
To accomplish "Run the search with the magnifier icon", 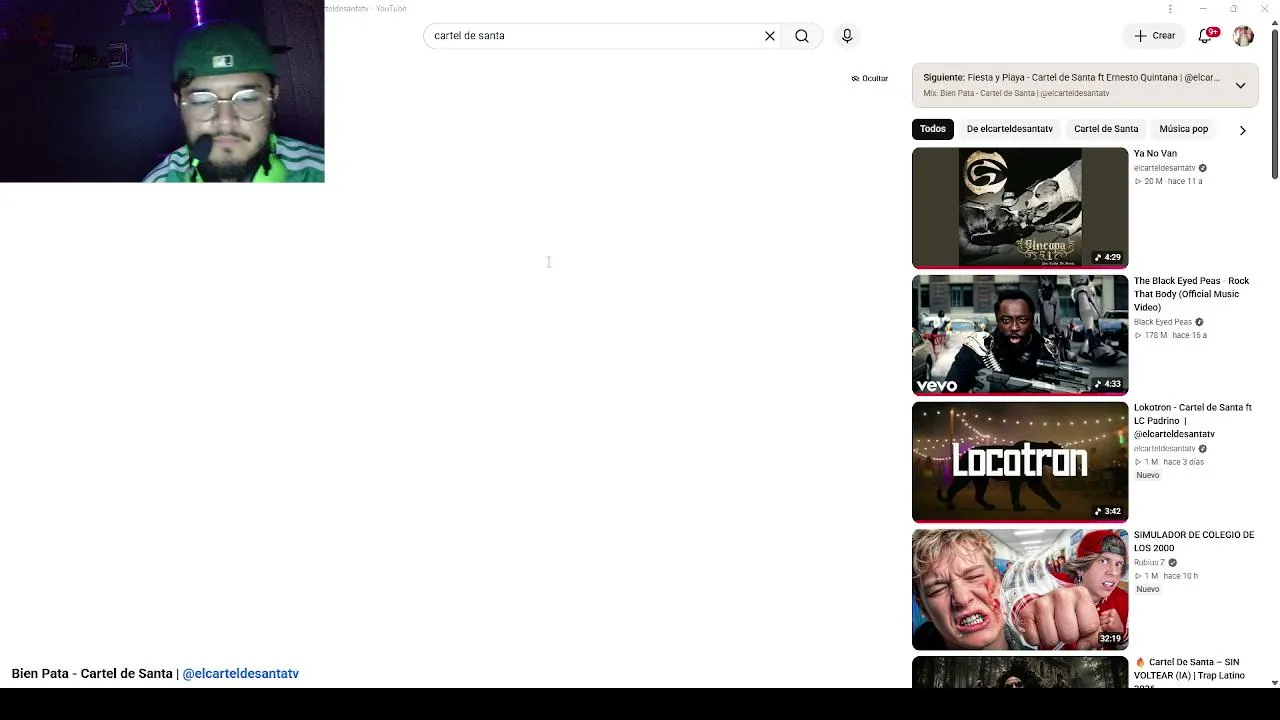I will click(x=802, y=36).
